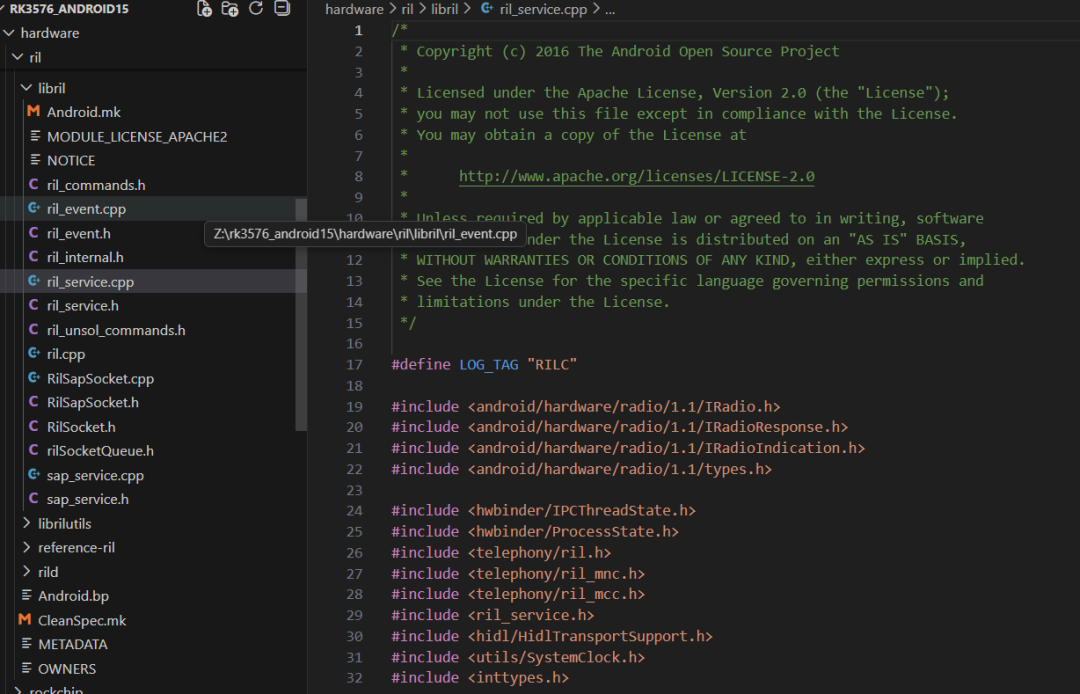This screenshot has width=1080, height=694.
Task: Click the C++ icon beside ril.cpp
Action: 34,353
